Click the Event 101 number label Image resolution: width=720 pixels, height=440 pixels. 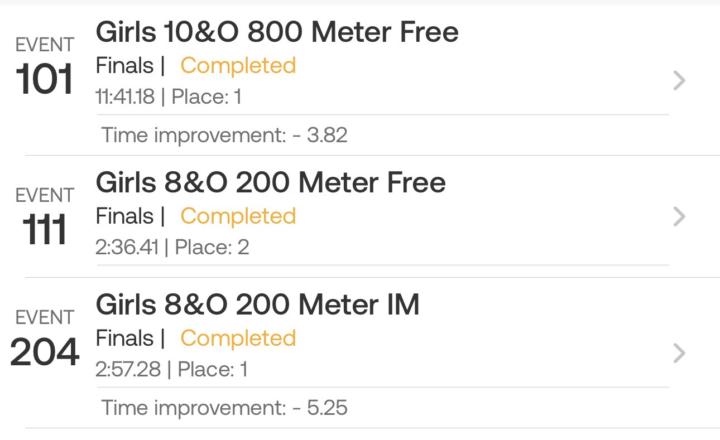click(x=45, y=82)
